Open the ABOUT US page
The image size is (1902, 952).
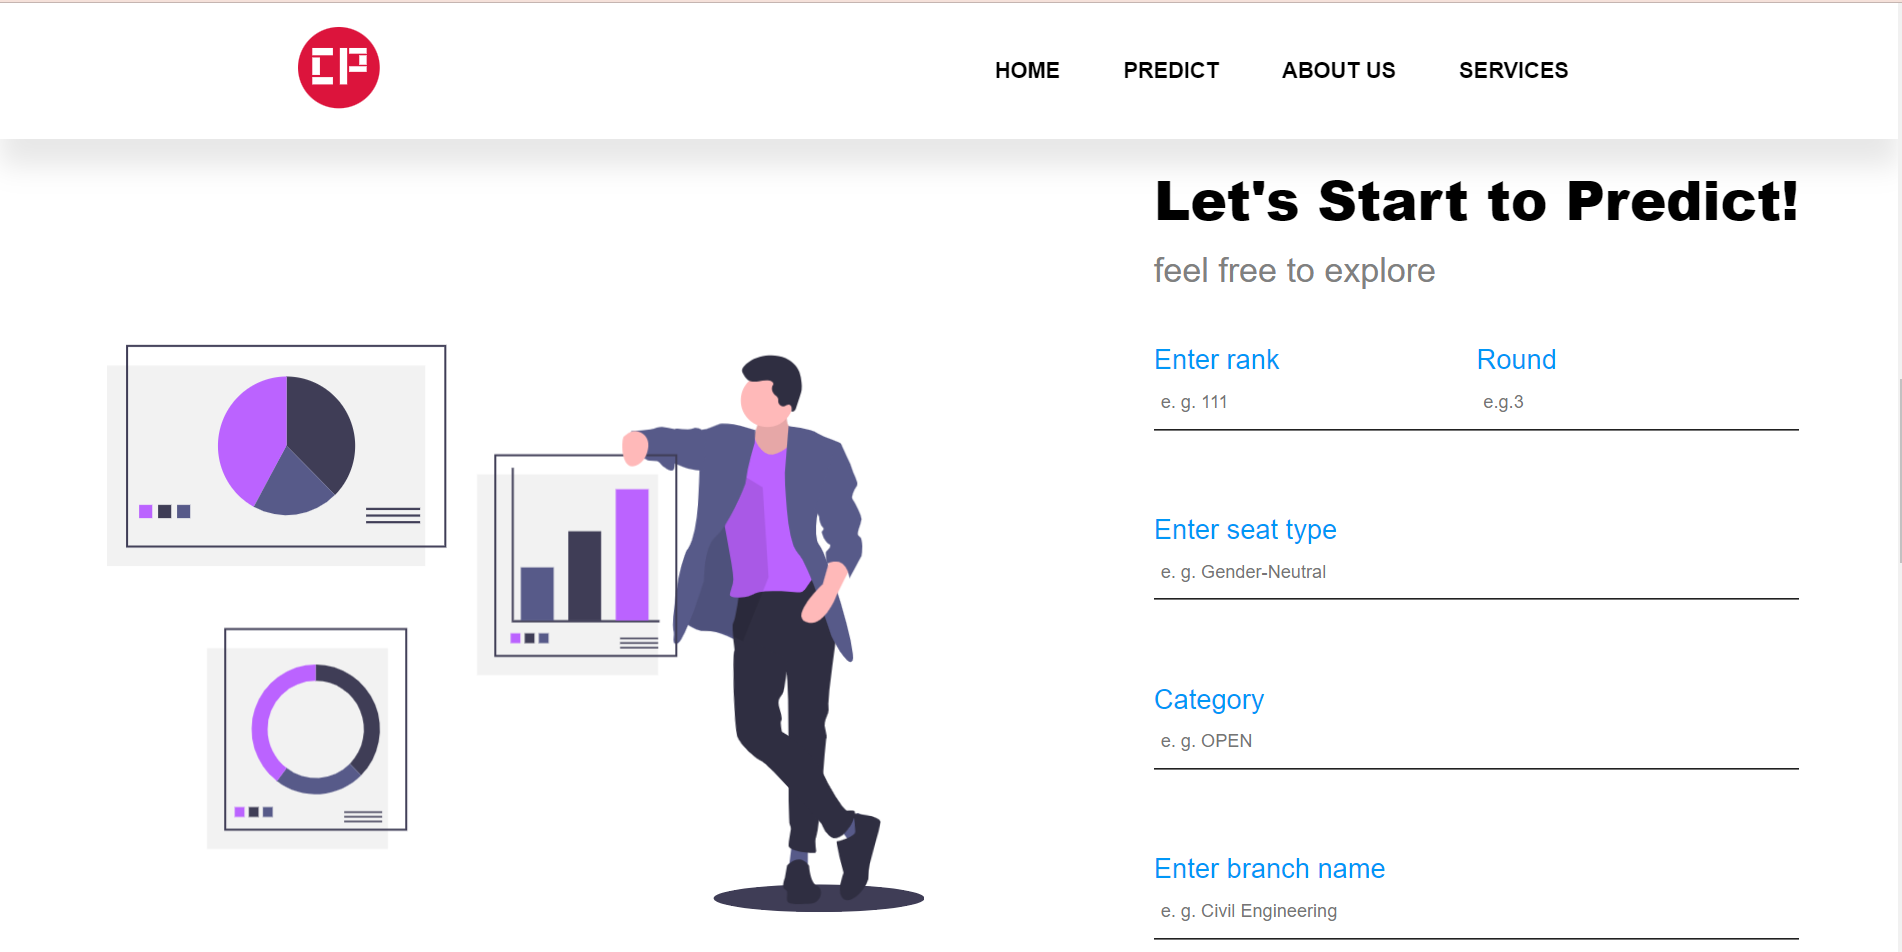1338,70
